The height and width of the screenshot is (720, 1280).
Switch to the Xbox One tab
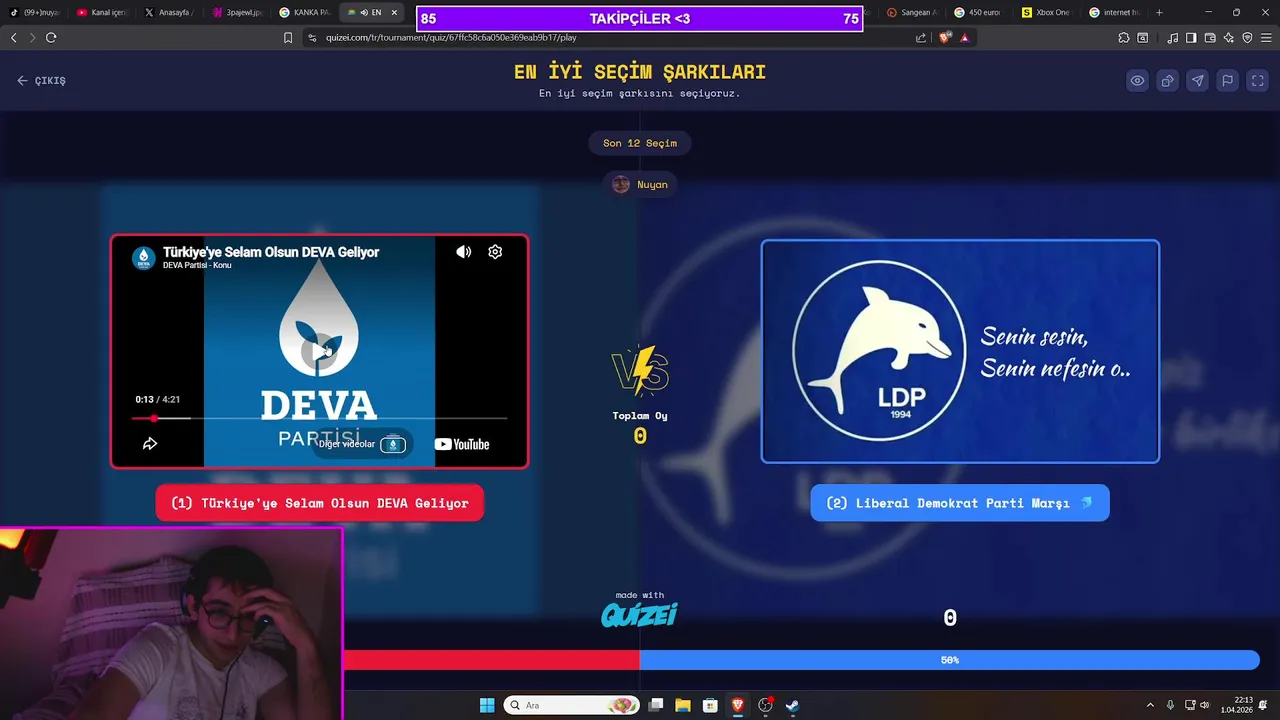click(x=1047, y=12)
